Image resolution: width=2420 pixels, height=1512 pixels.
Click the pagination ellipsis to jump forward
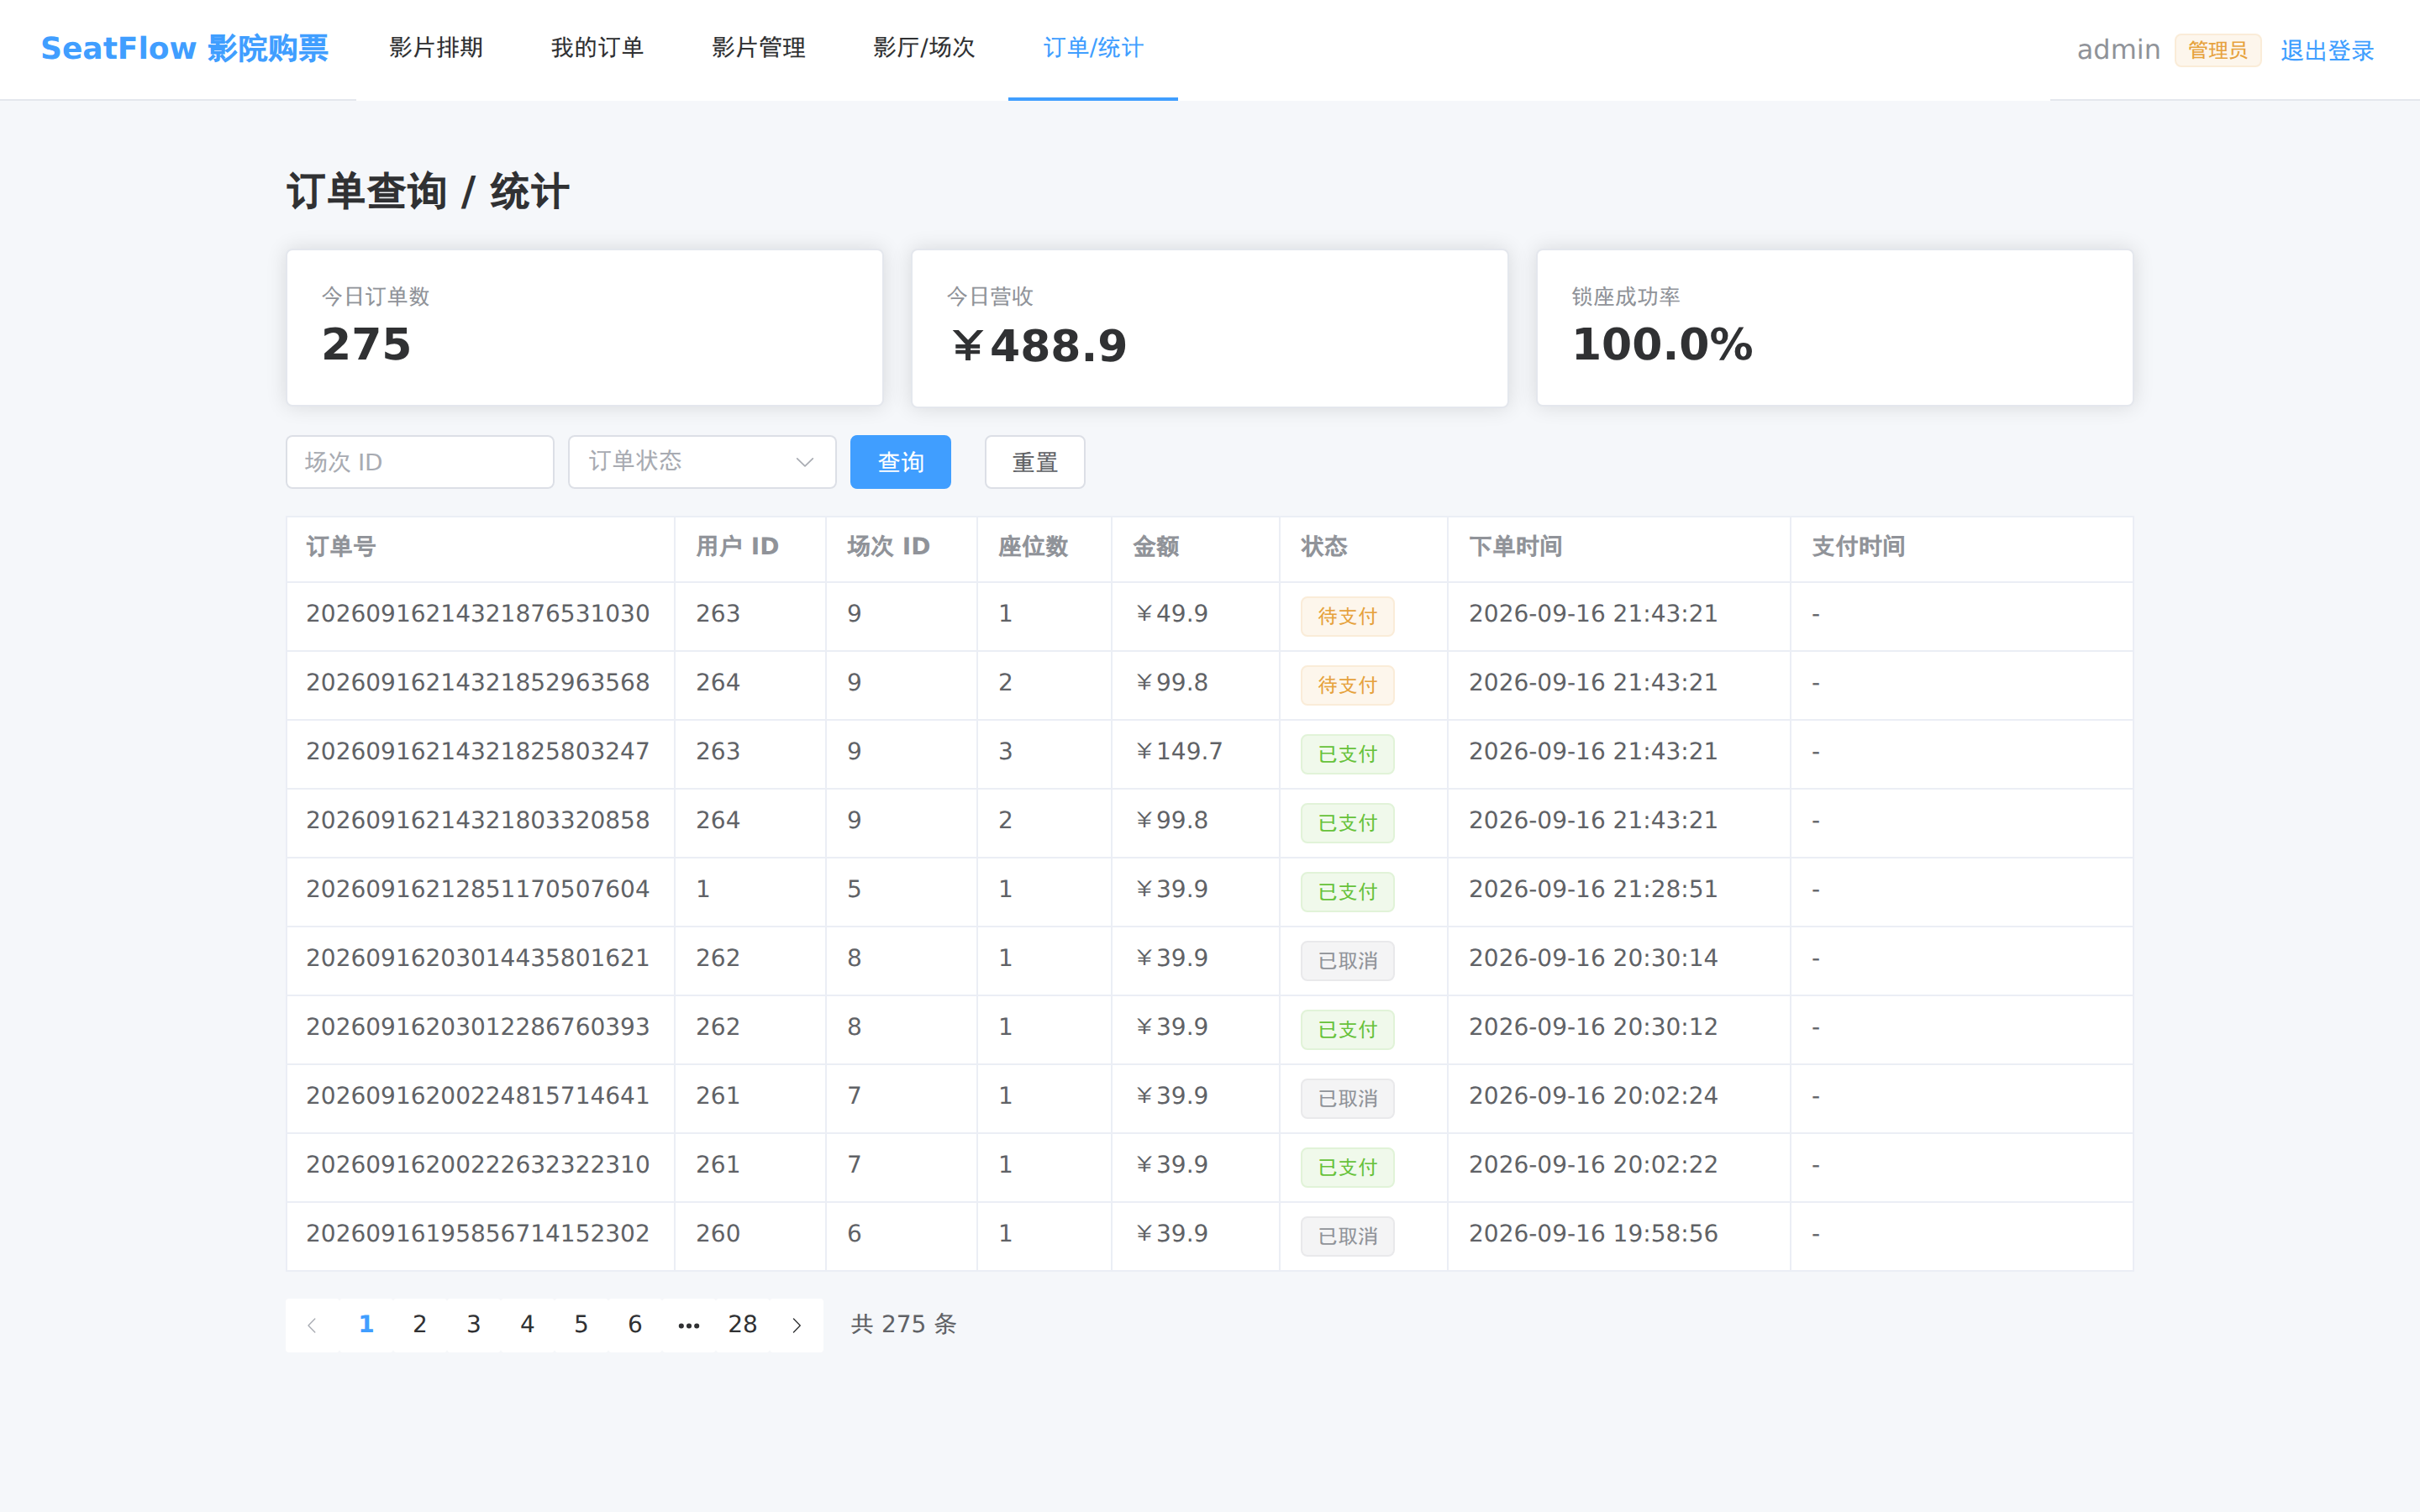pyautogui.click(x=689, y=1325)
